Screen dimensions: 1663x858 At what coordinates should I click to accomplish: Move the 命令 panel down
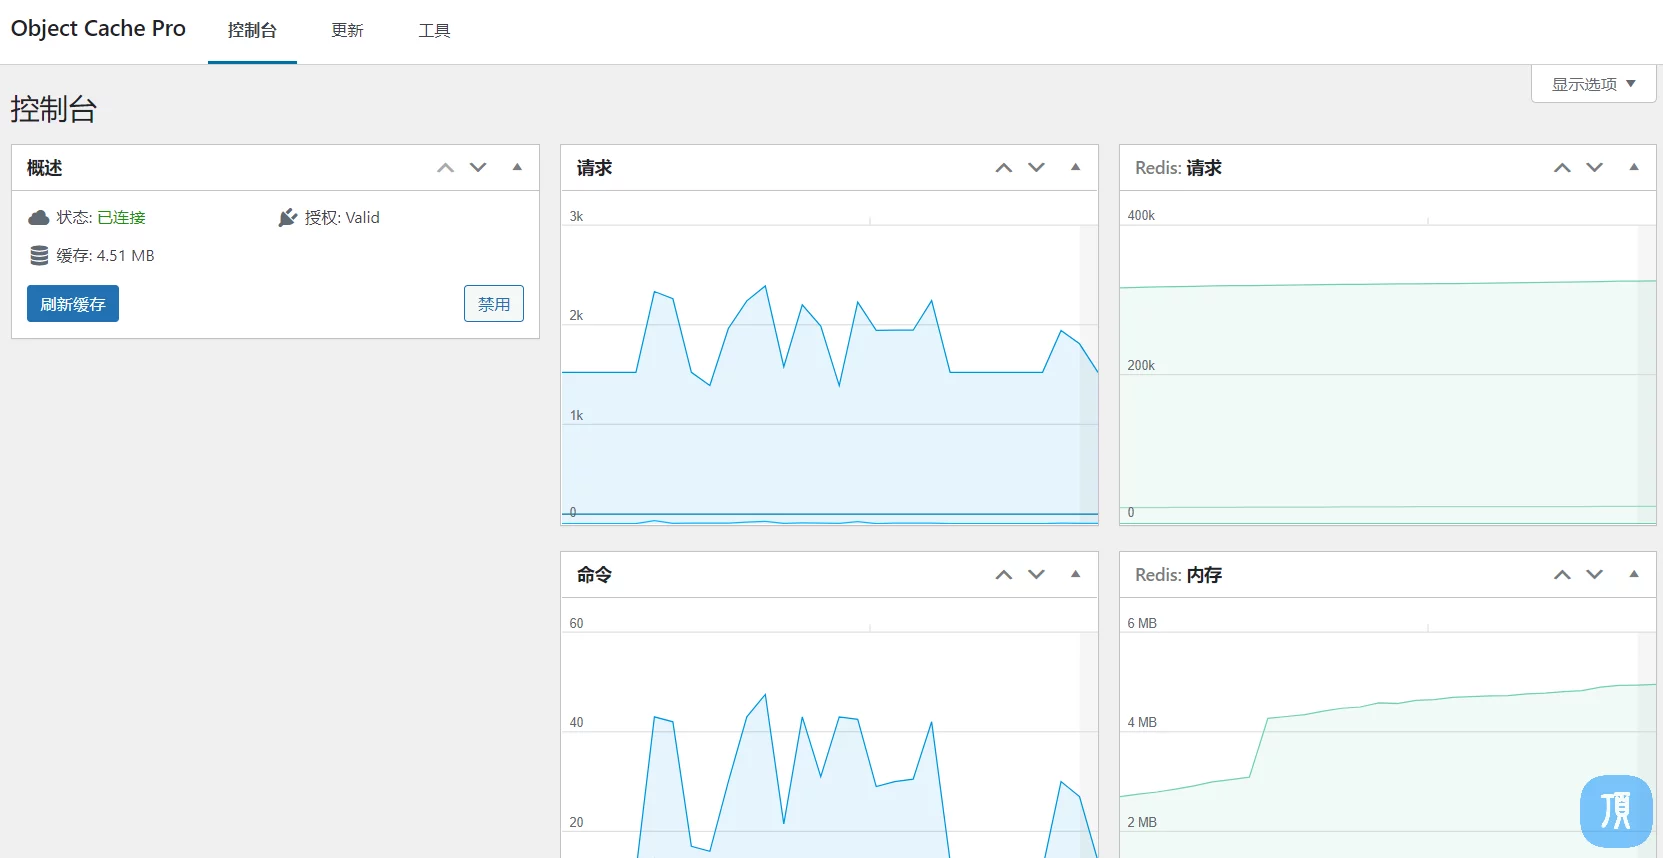point(1036,575)
